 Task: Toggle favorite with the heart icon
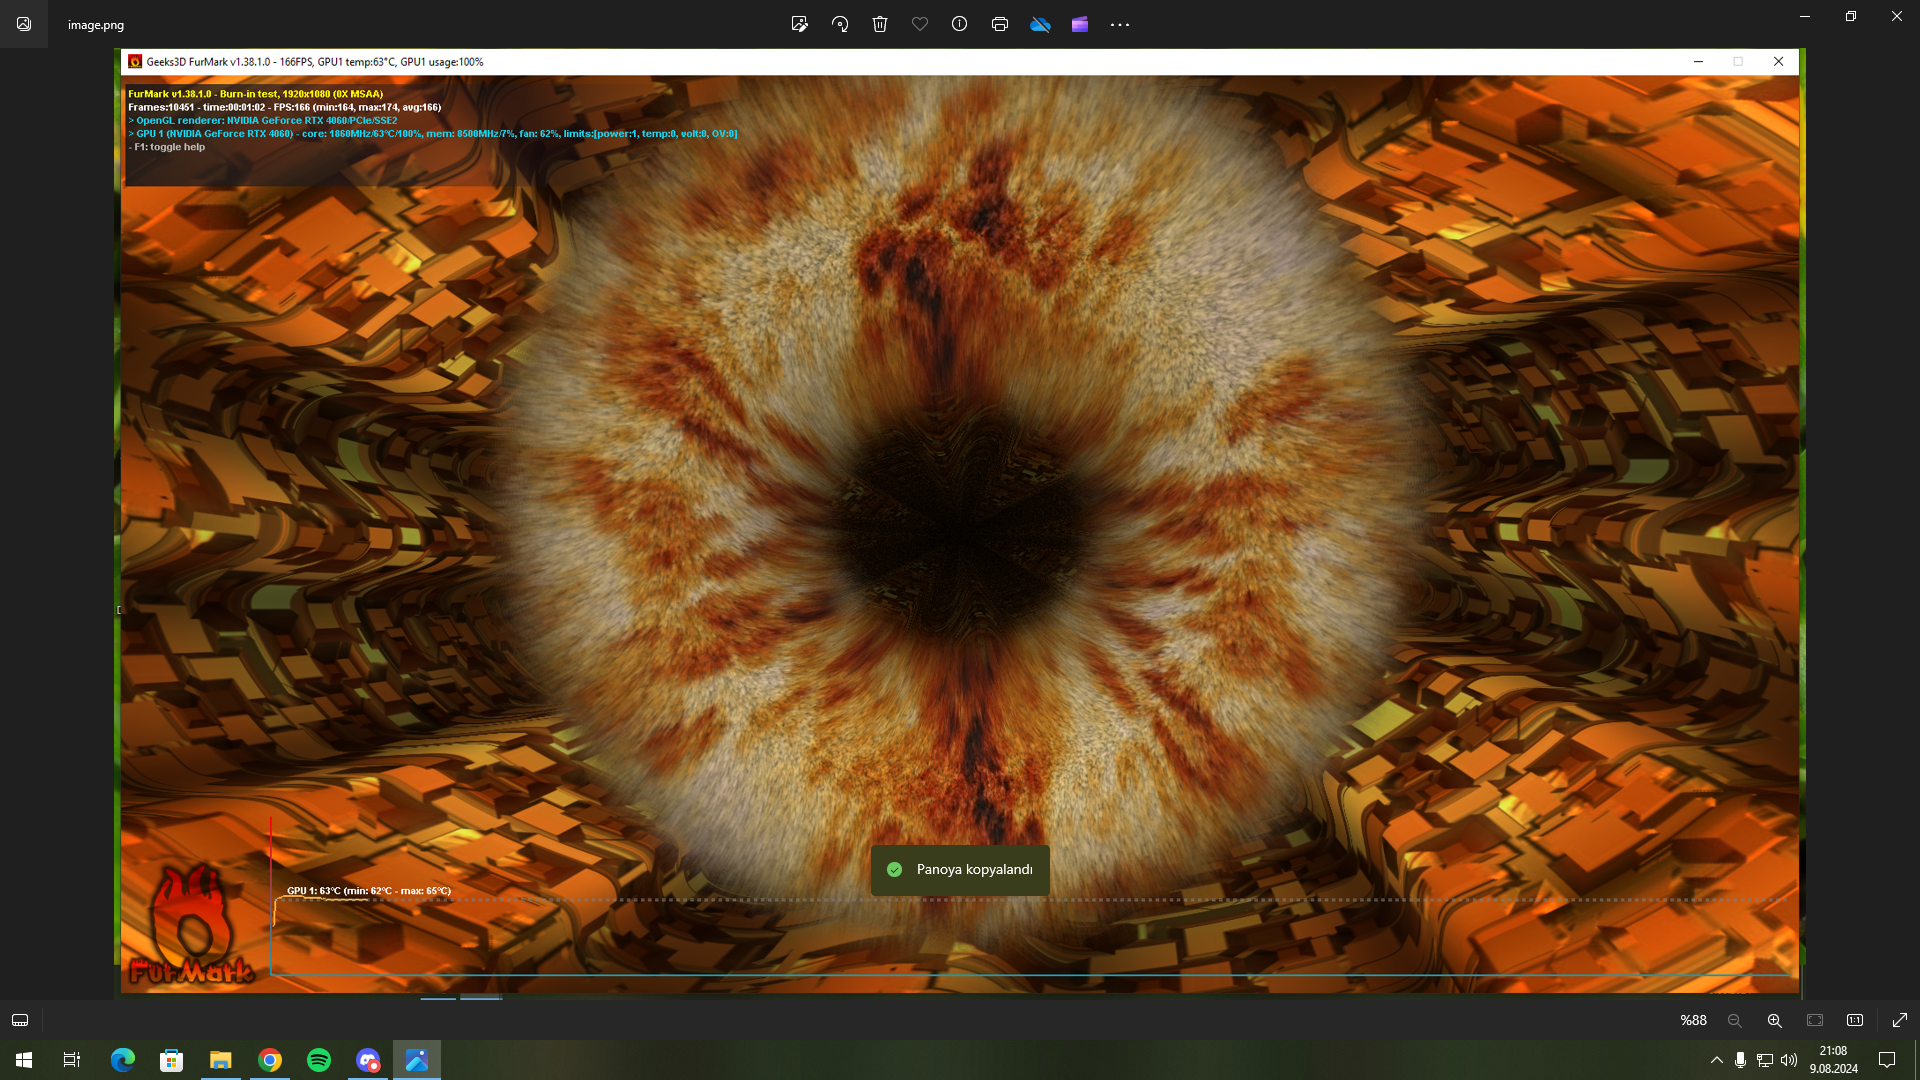pyautogui.click(x=920, y=24)
